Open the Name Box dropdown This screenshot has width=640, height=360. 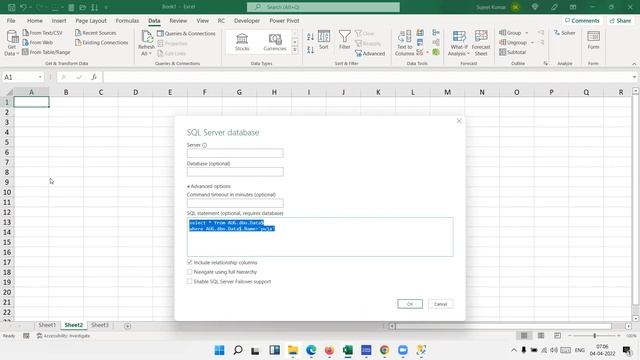pos(40,77)
